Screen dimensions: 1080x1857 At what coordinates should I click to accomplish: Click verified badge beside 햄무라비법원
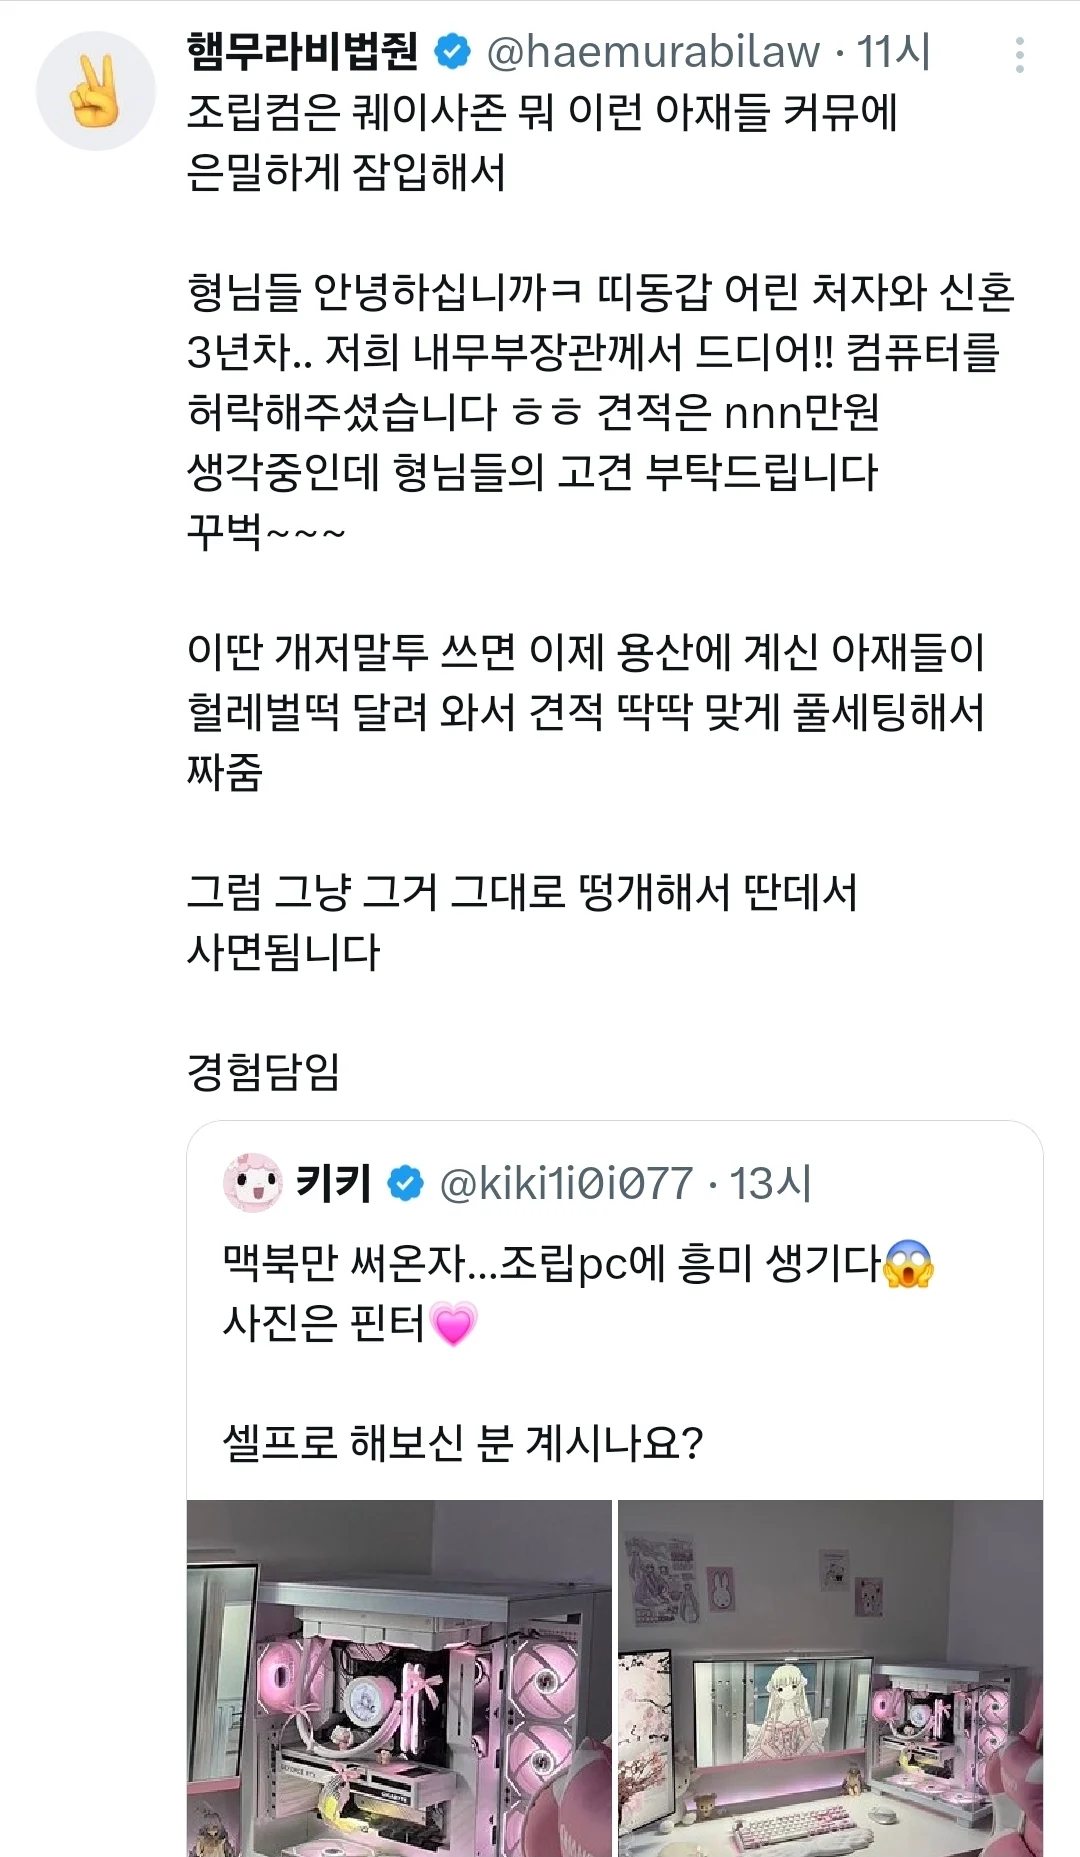pyautogui.click(x=453, y=52)
